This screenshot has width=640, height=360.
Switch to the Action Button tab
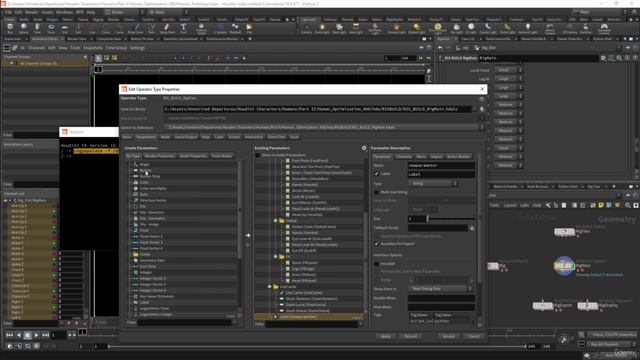458,156
